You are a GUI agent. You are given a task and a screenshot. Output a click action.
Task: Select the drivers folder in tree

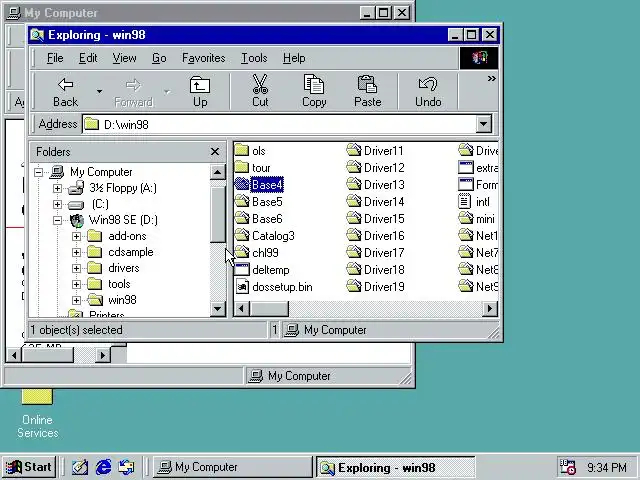[124, 268]
